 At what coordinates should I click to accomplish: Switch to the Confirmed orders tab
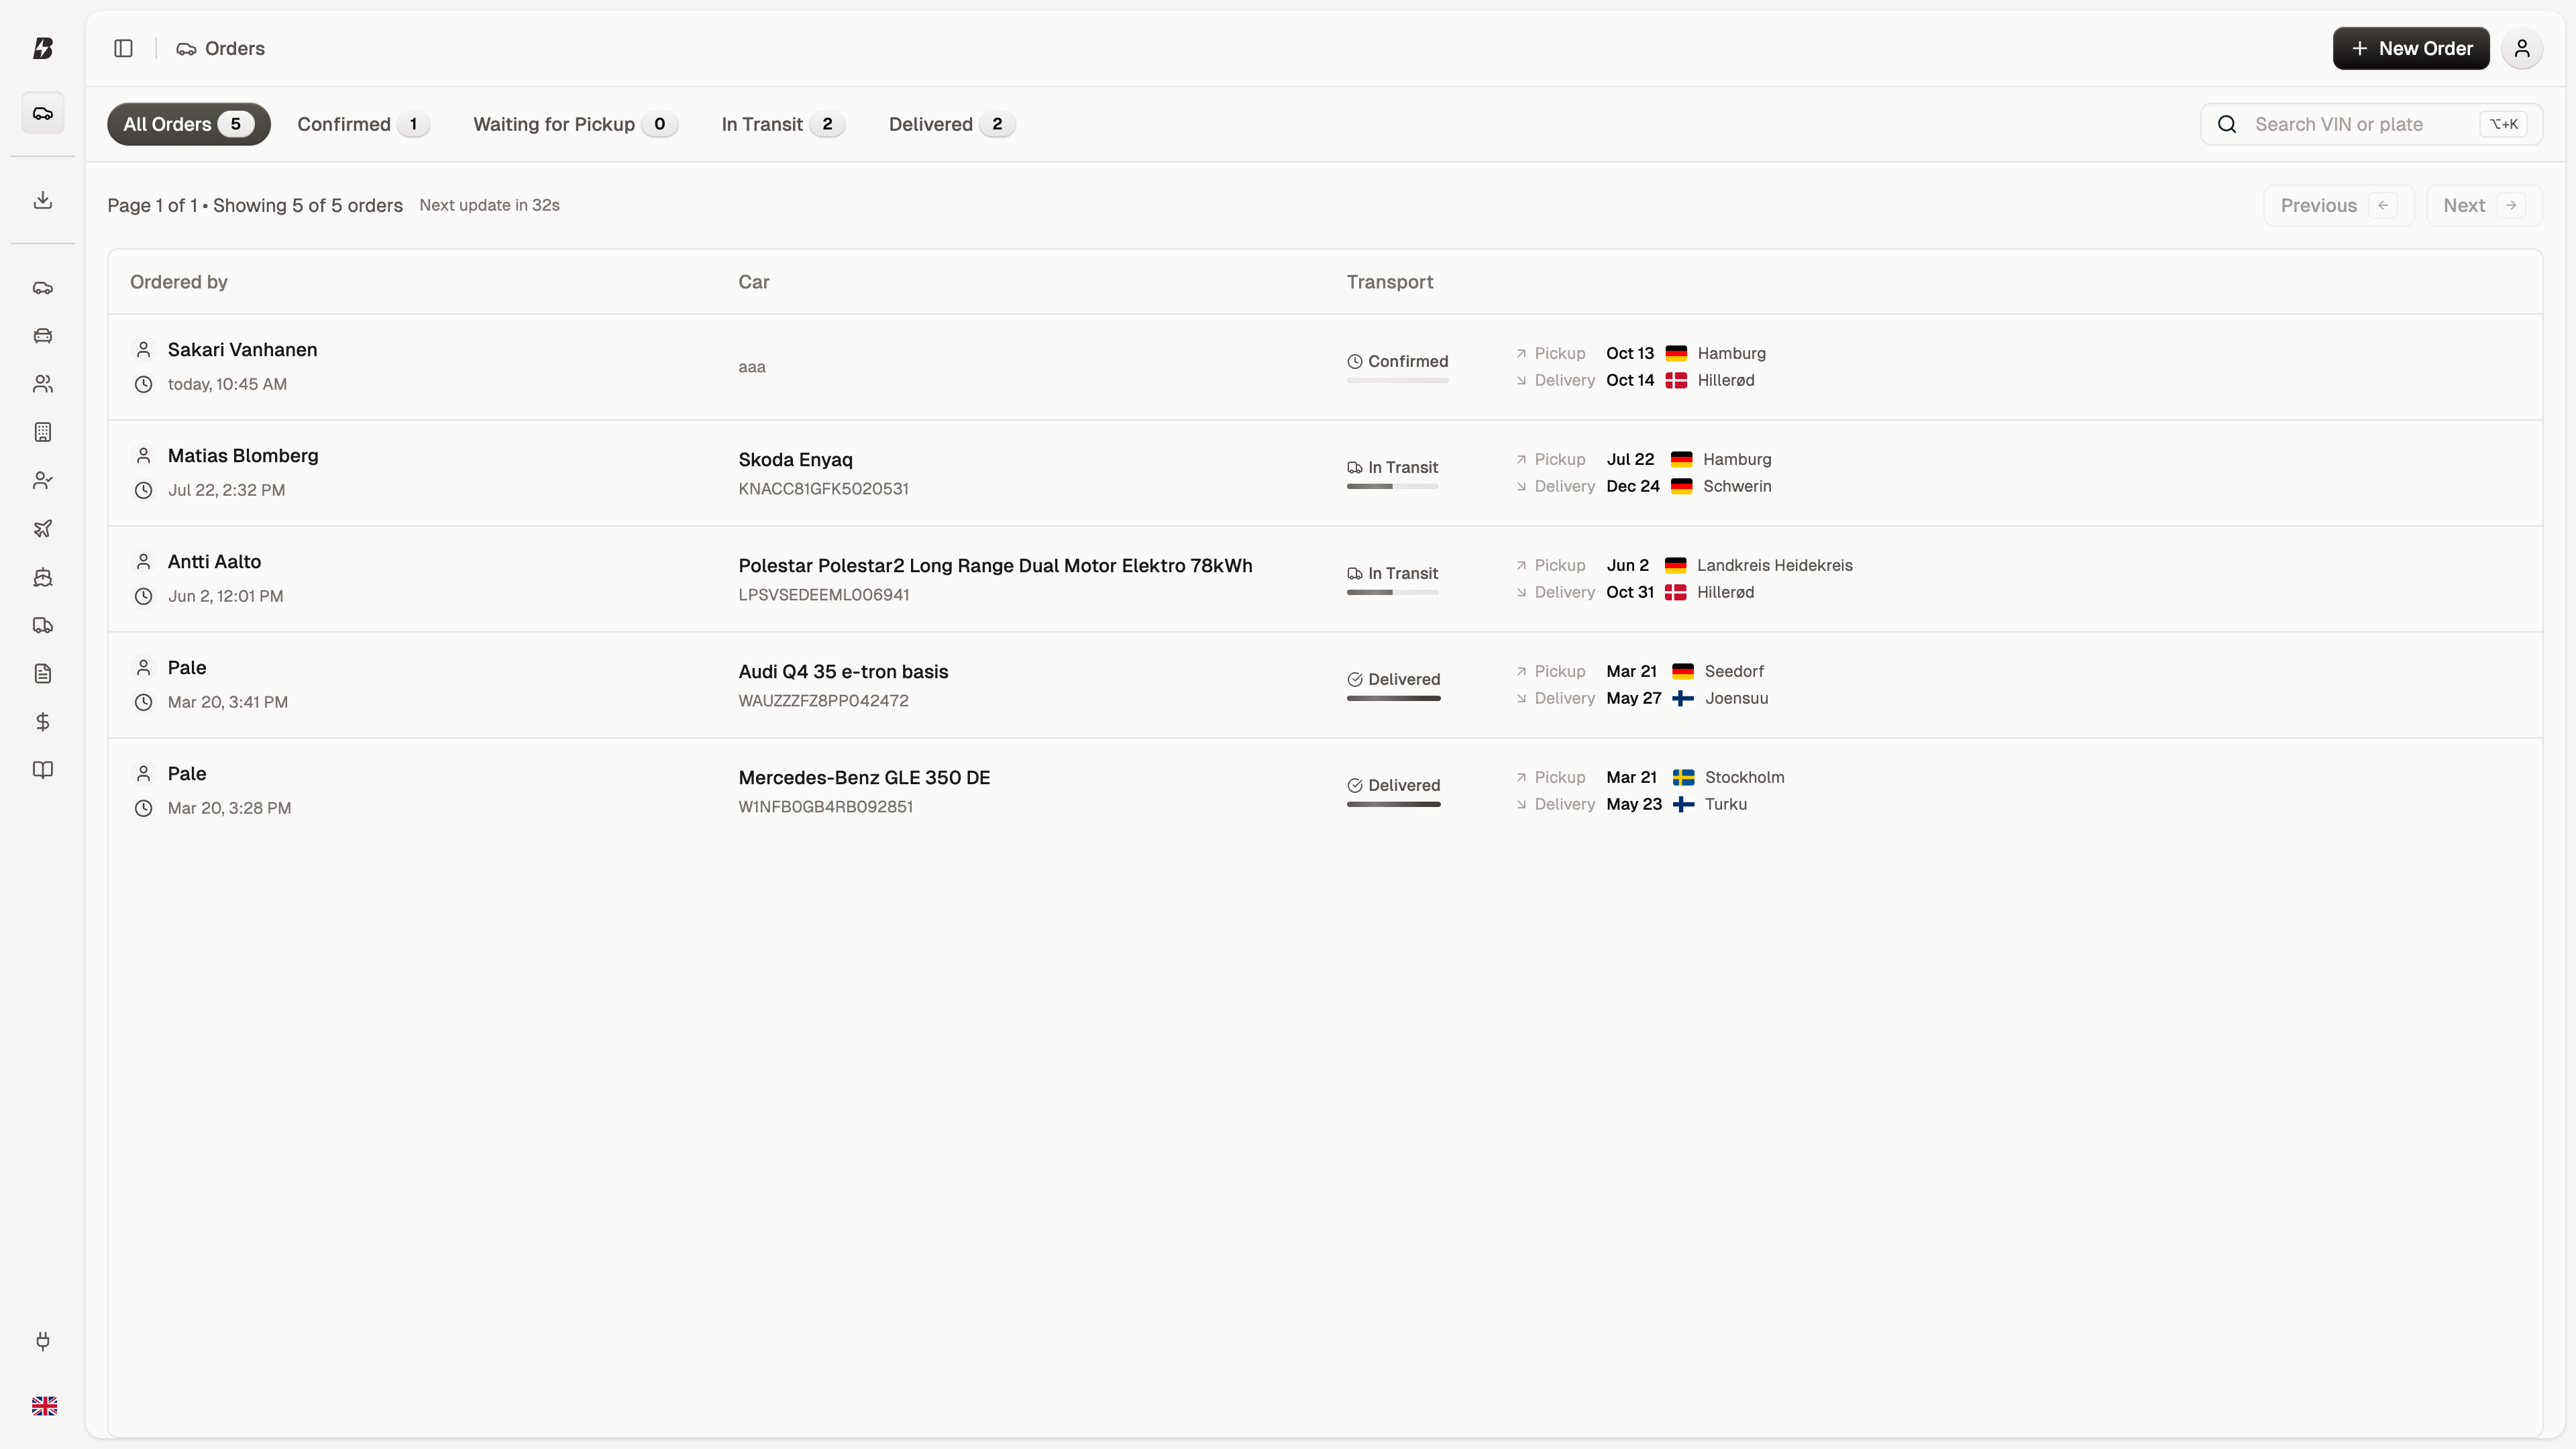tap(362, 124)
